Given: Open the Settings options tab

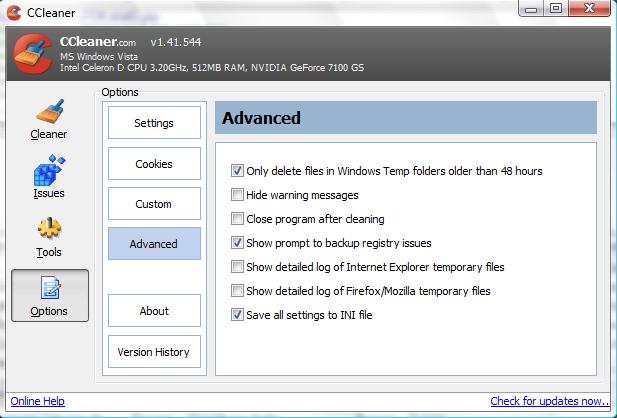Looking at the screenshot, I should tap(154, 123).
